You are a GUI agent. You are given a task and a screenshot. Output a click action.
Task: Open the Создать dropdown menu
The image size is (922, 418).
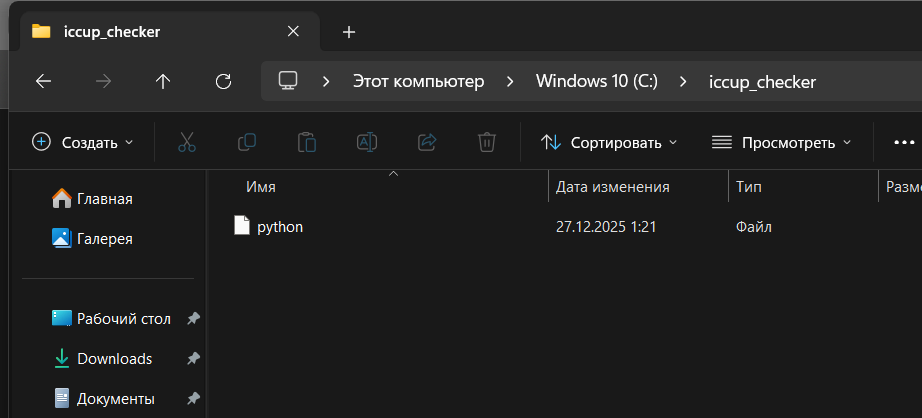pyautogui.click(x=83, y=142)
